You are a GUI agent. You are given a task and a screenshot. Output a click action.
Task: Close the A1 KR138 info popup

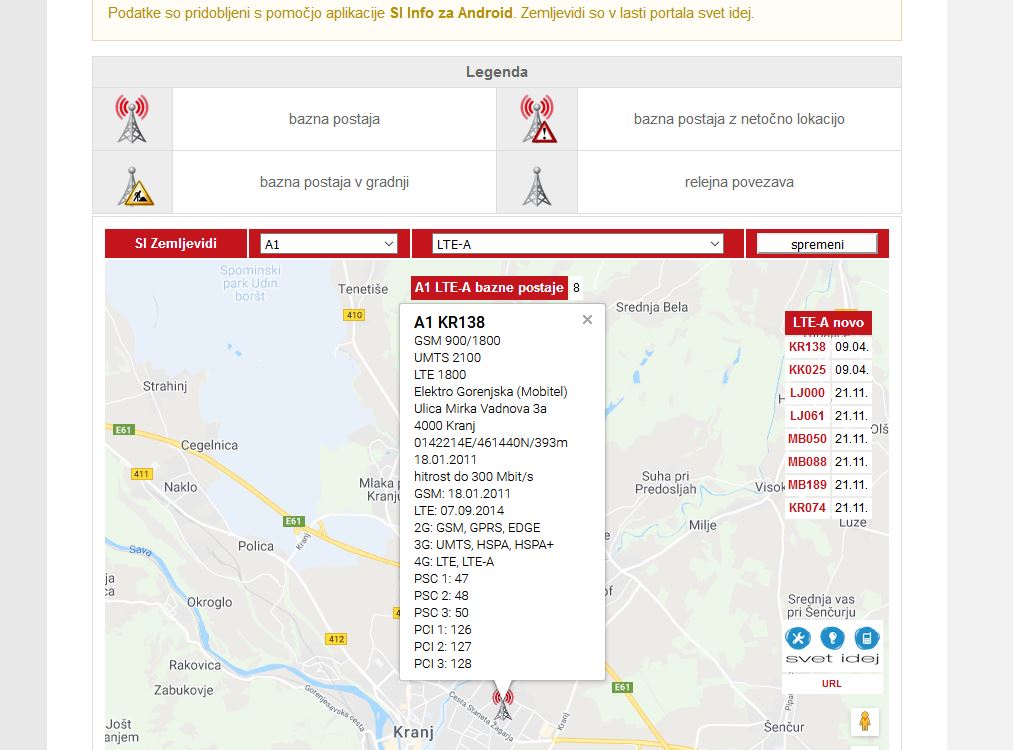click(x=587, y=319)
